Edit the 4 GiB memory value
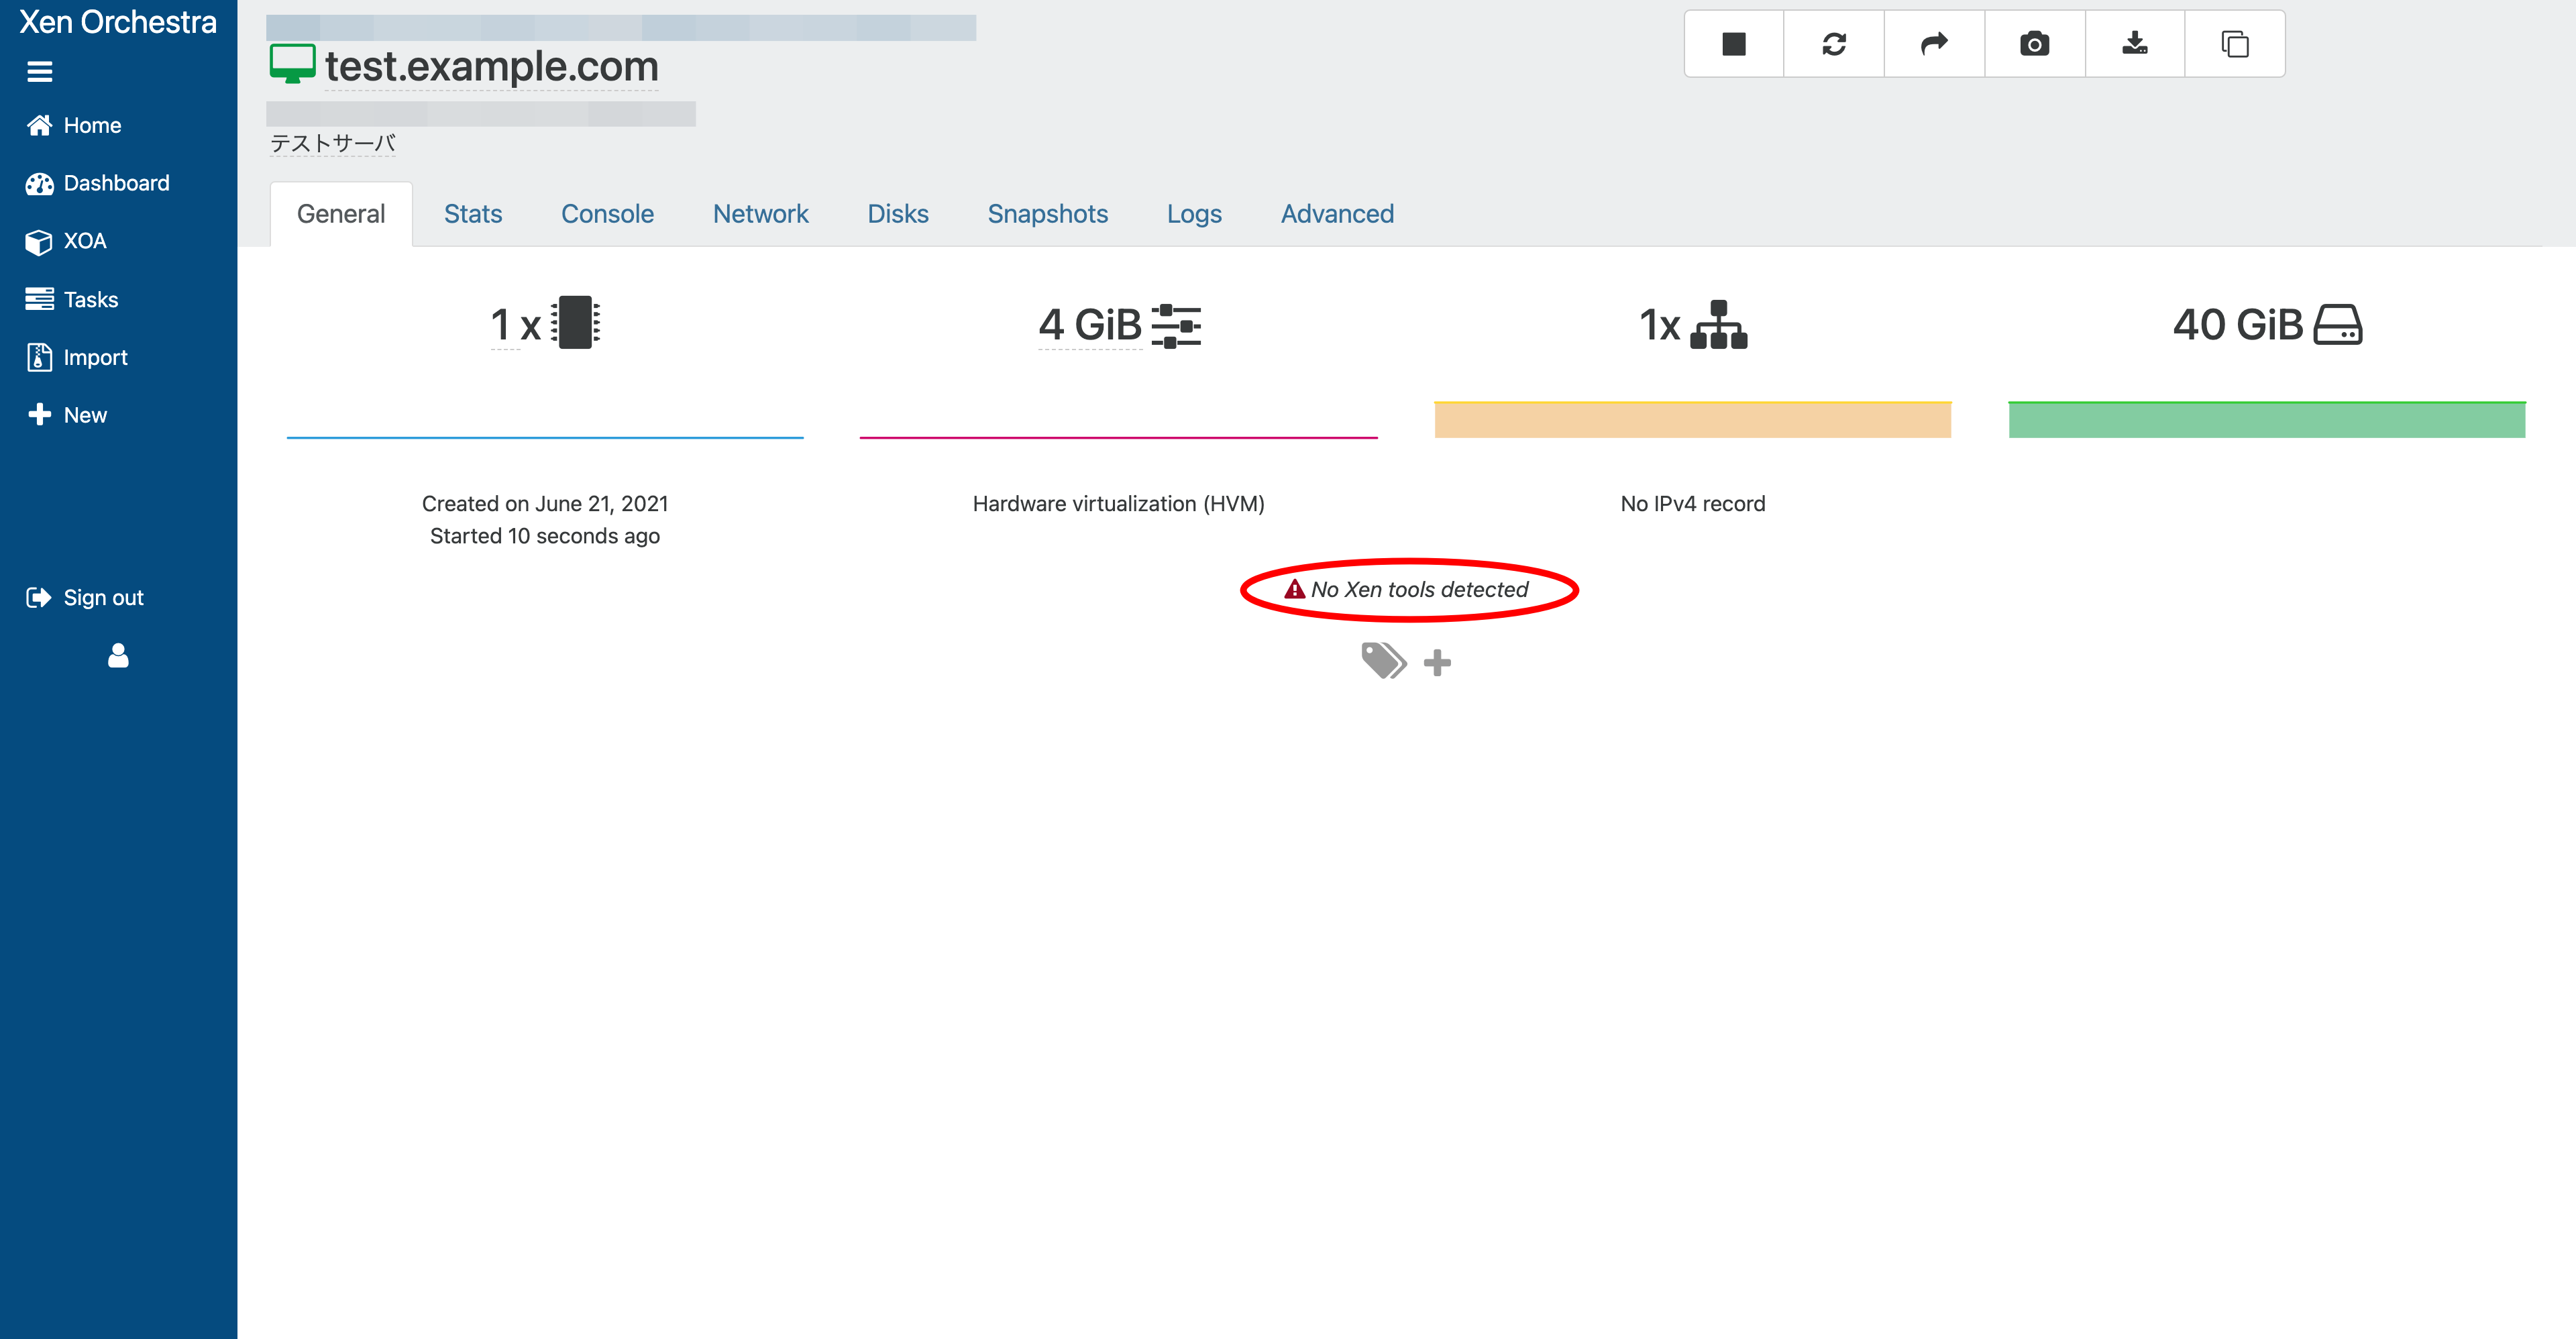 [x=1090, y=325]
